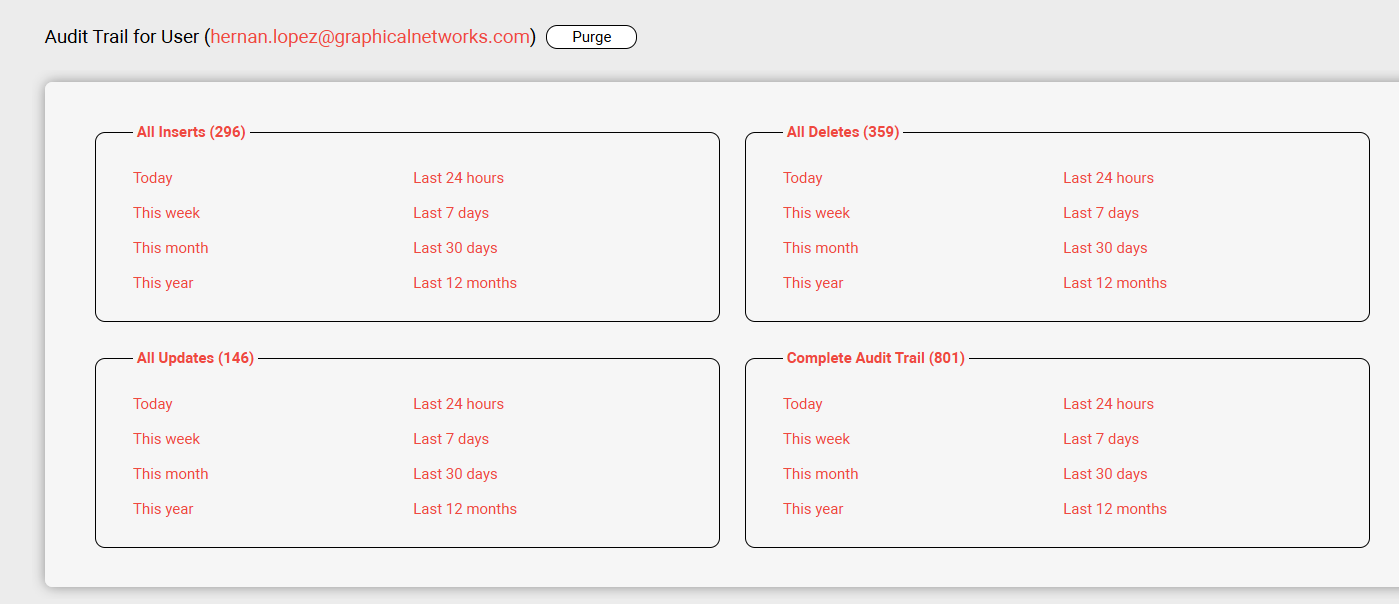Open All Deletes (359) heading link
1399x604 pixels.
coord(842,132)
